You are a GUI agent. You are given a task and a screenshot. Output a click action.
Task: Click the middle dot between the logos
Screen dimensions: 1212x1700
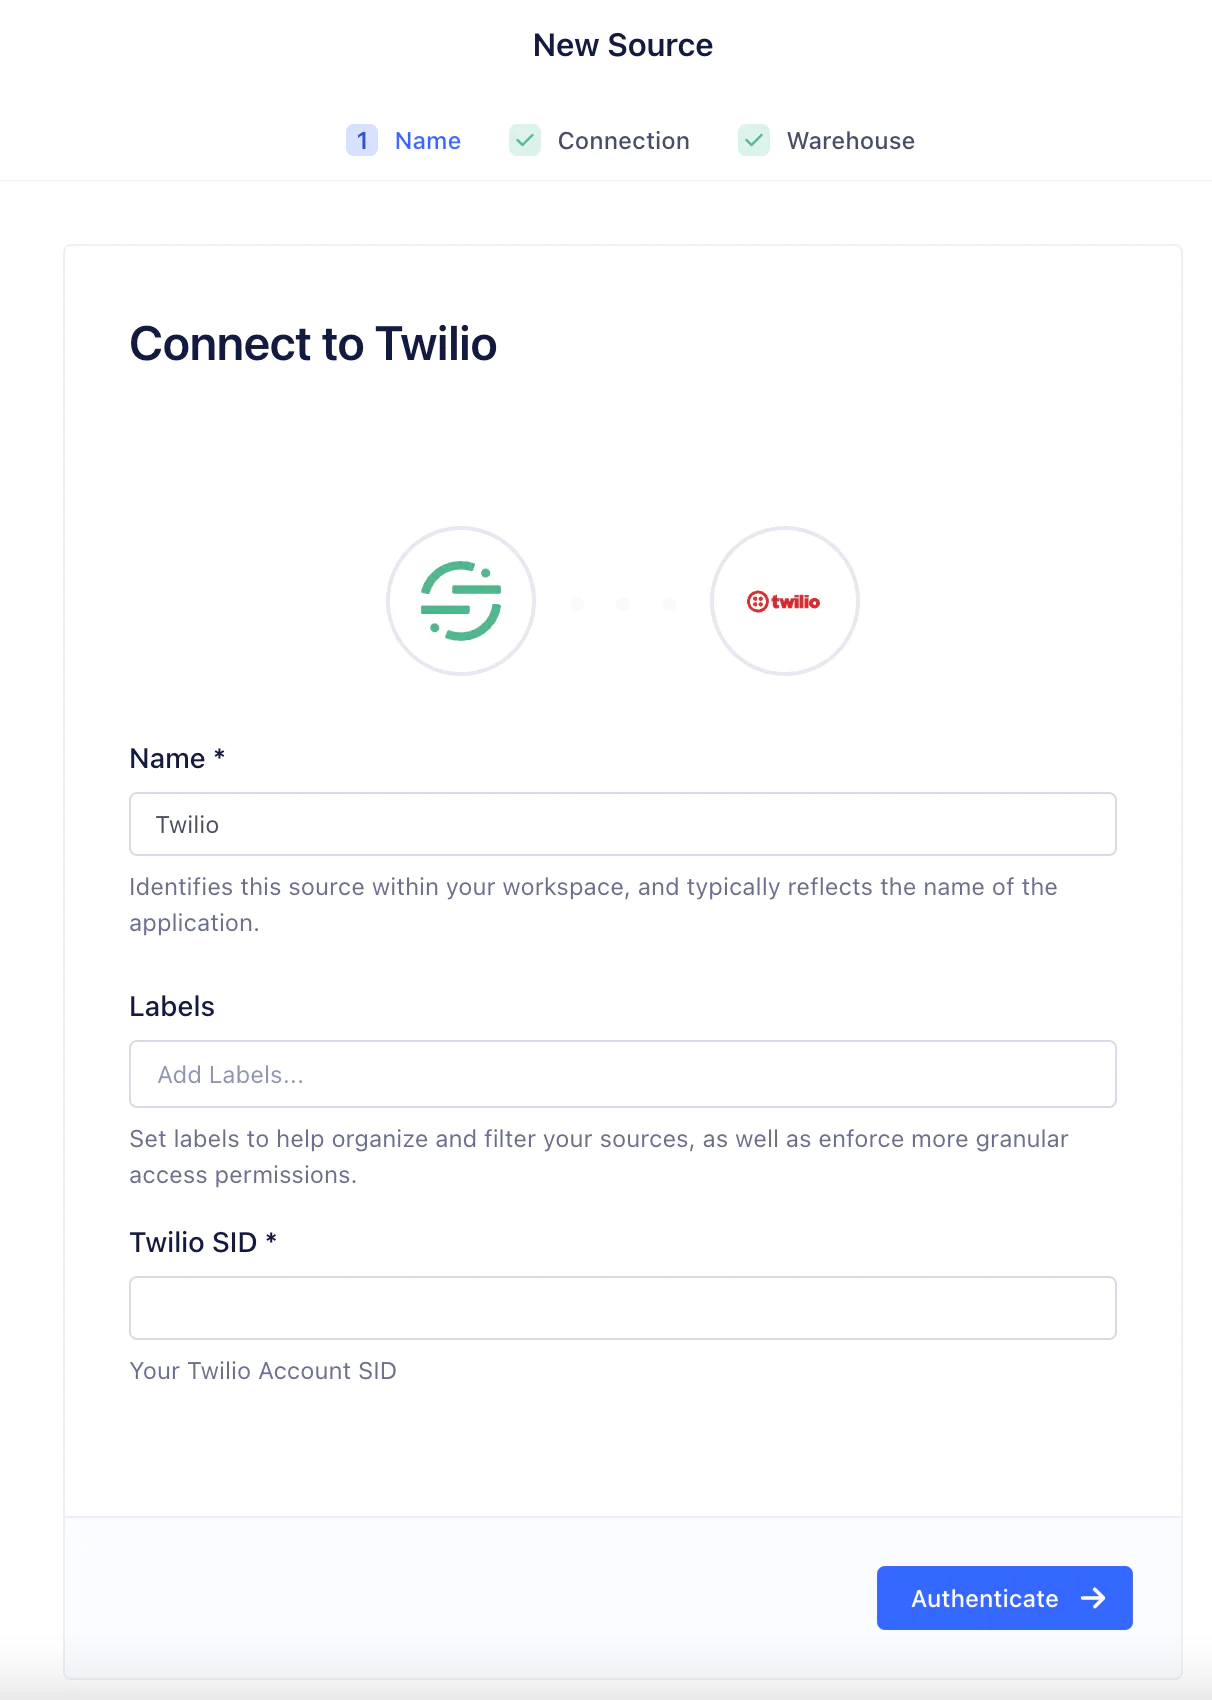coord(623,604)
